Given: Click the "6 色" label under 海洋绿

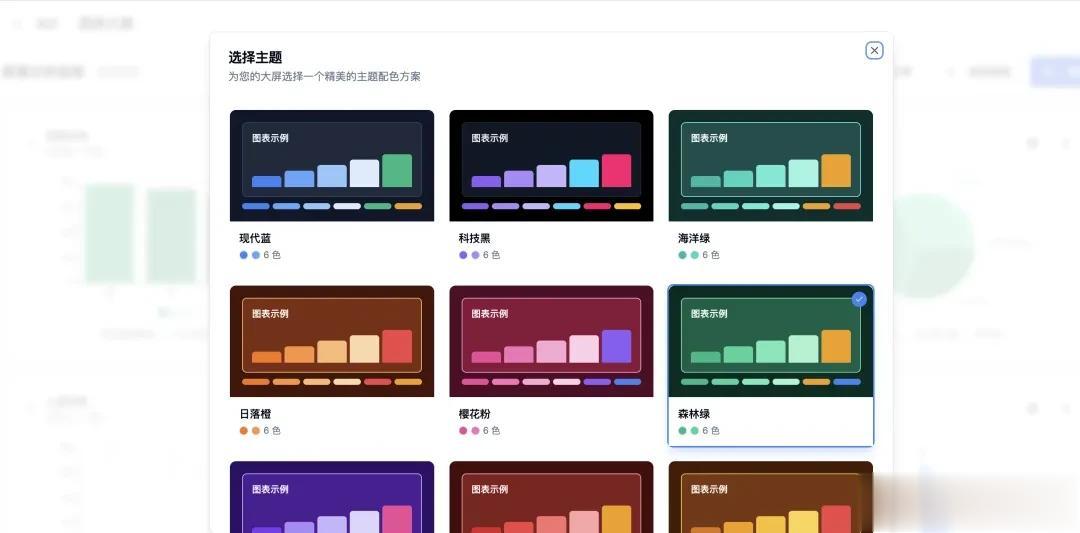Looking at the screenshot, I should (x=711, y=255).
